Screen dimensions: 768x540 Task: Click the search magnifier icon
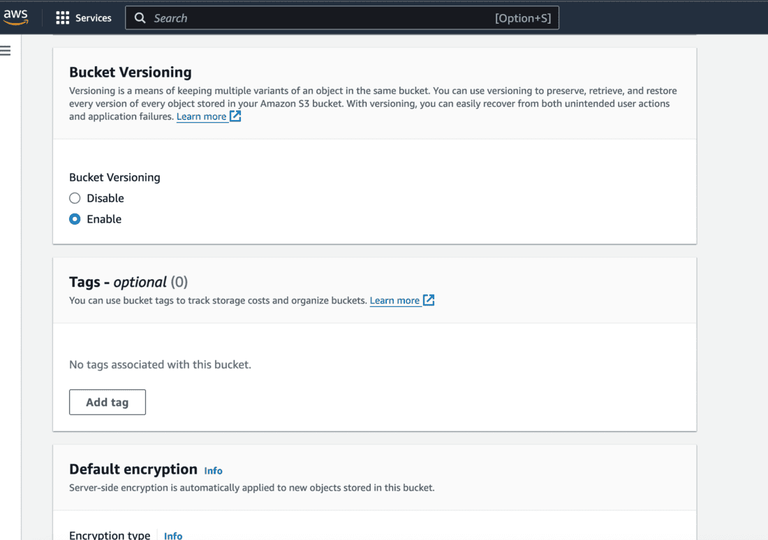[x=140, y=18]
